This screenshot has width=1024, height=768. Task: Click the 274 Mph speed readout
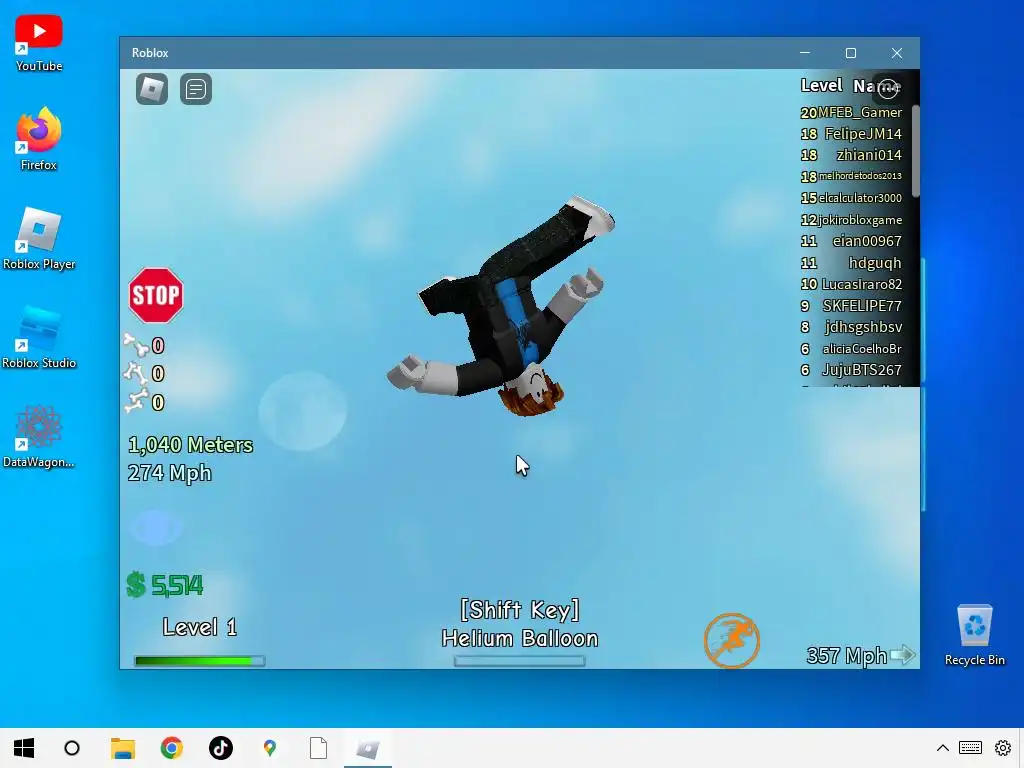point(169,473)
